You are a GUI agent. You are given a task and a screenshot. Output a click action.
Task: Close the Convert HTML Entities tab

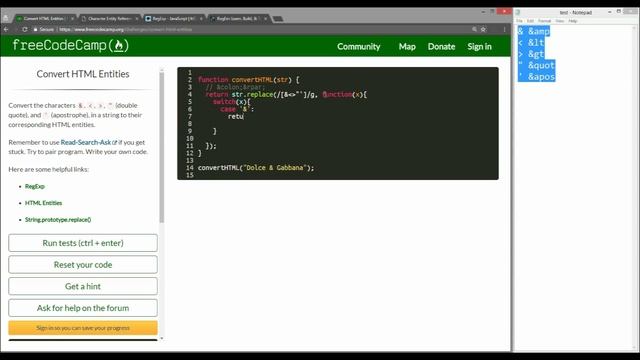72,19
